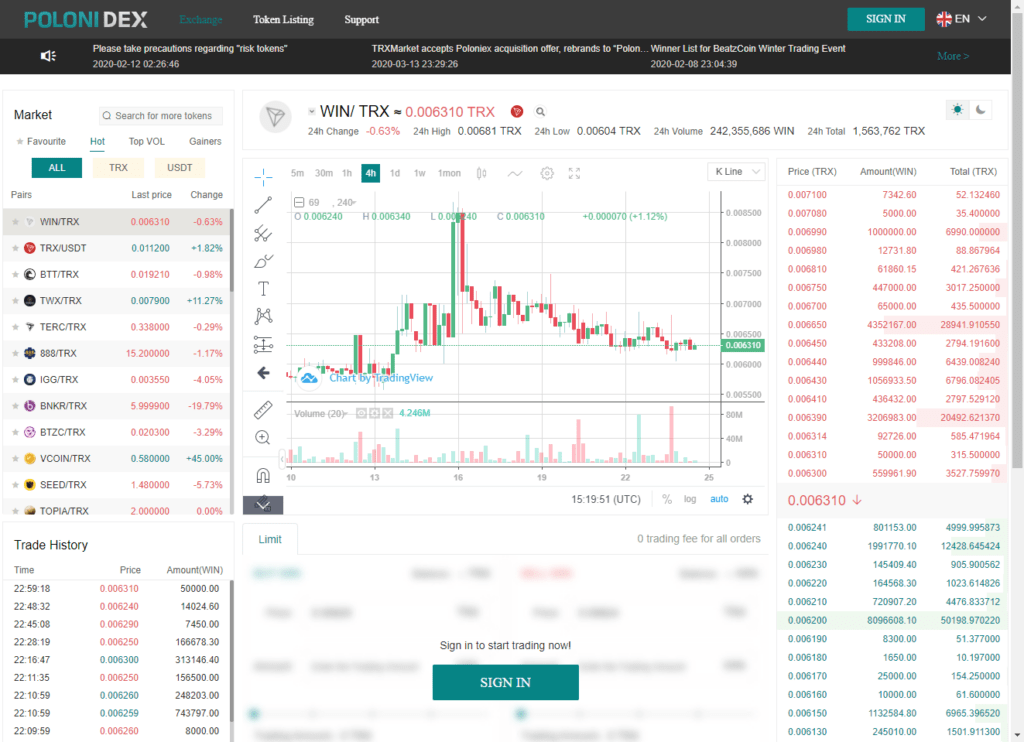
Task: Open chart settings gear in top toolbar
Action: point(547,173)
